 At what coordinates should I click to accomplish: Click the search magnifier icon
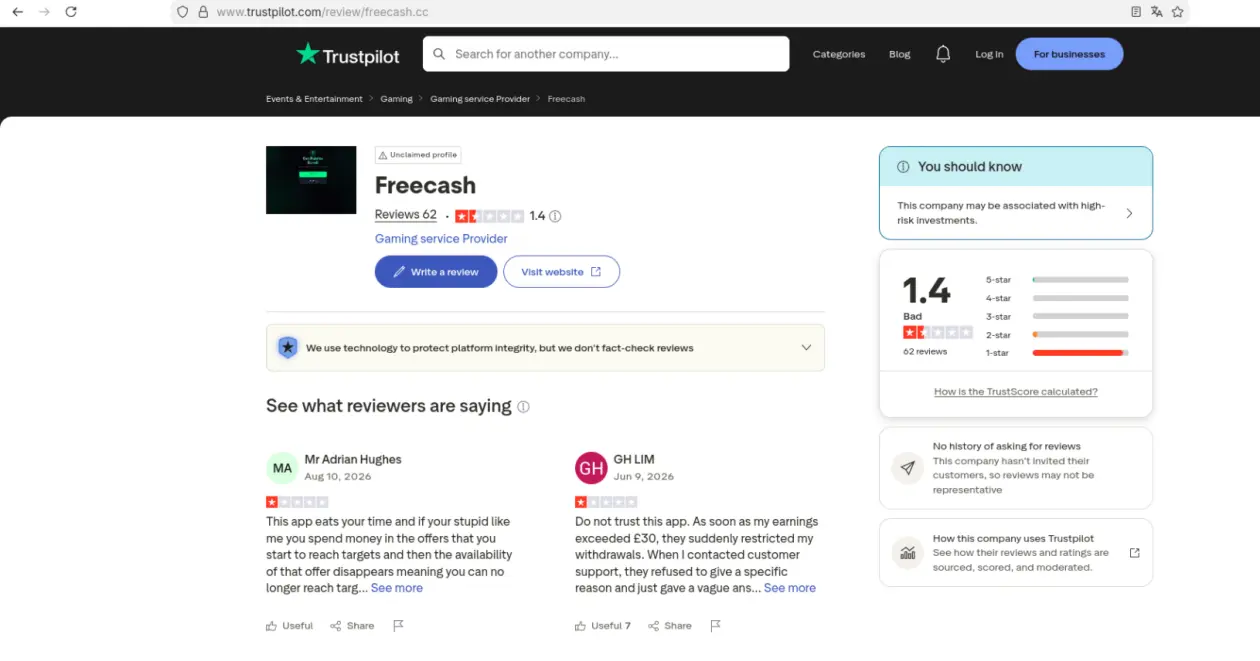pyautogui.click(x=440, y=54)
